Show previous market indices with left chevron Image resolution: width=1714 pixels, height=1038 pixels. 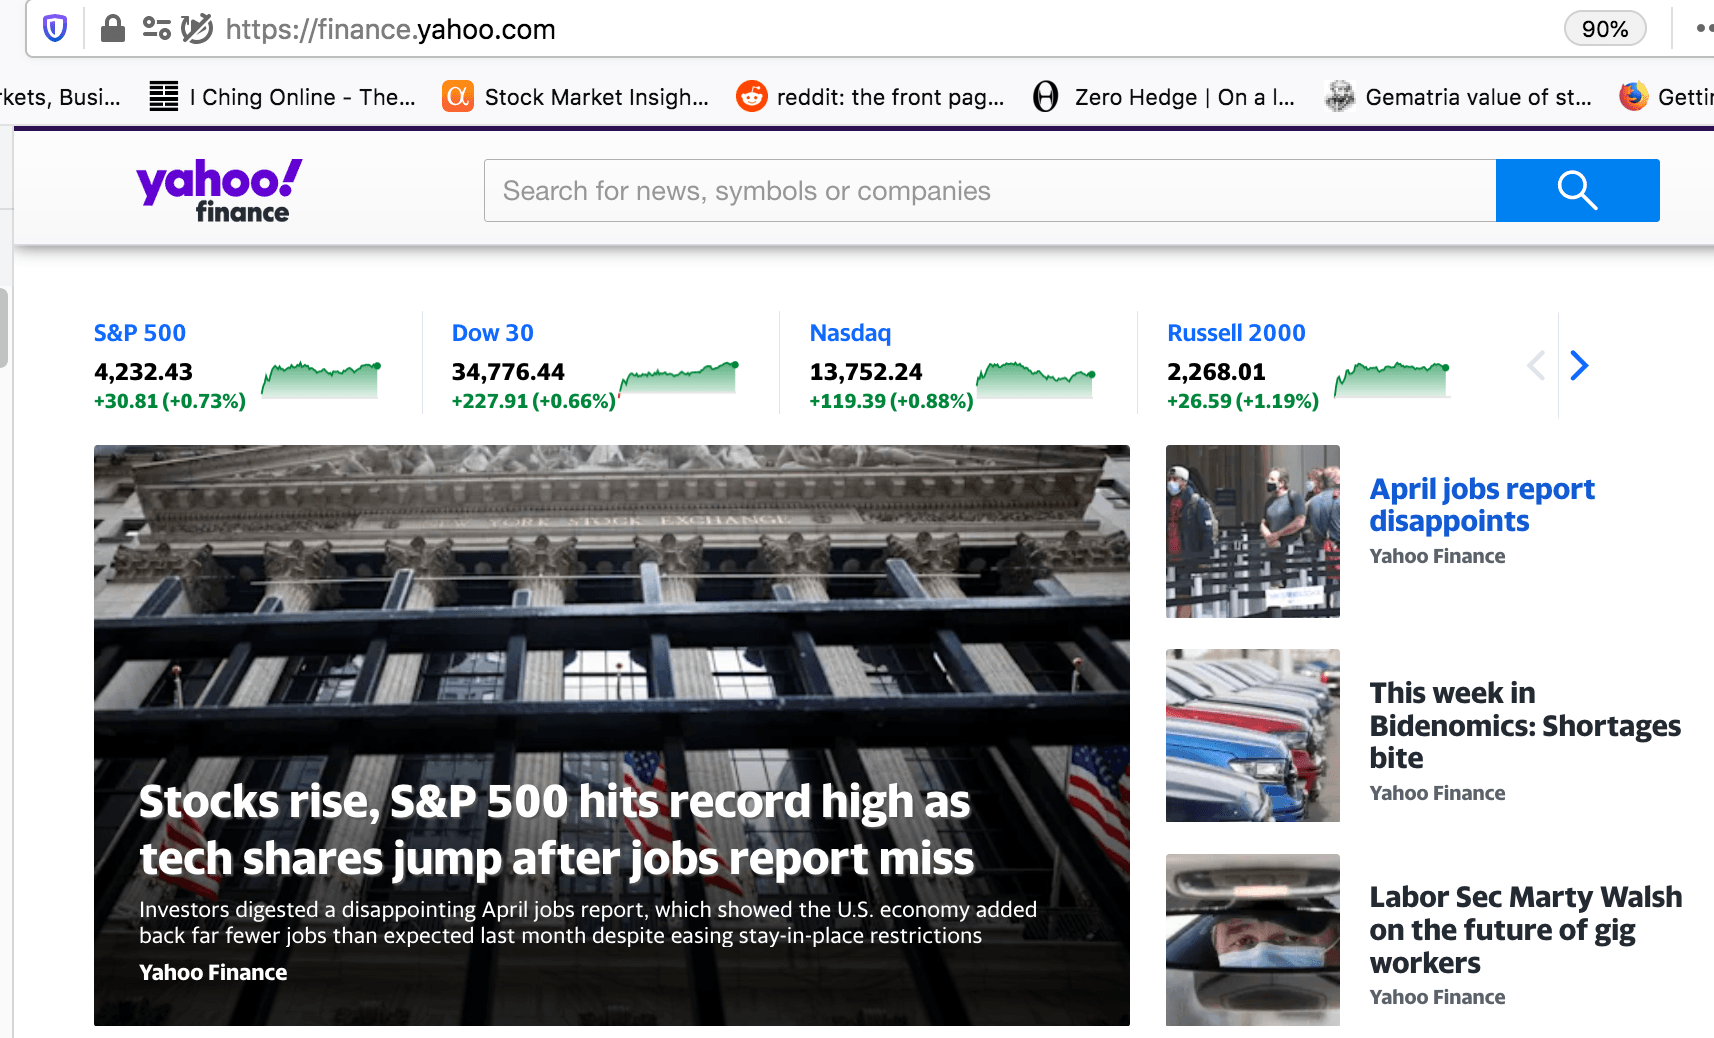pos(1536,366)
